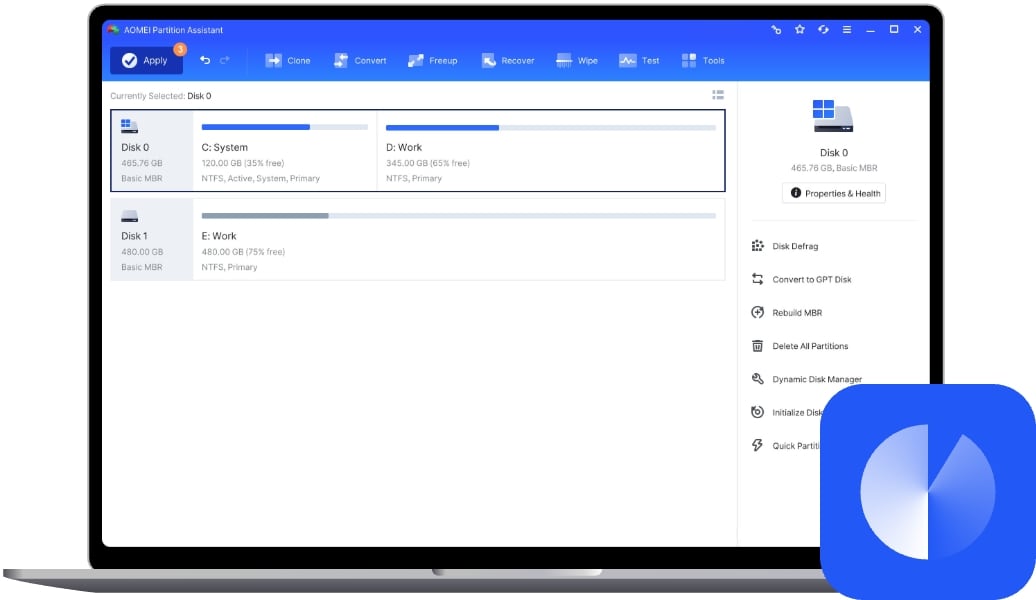This screenshot has height=600, width=1036.
Task: Click the refresh icon in title bar
Action: (x=823, y=29)
